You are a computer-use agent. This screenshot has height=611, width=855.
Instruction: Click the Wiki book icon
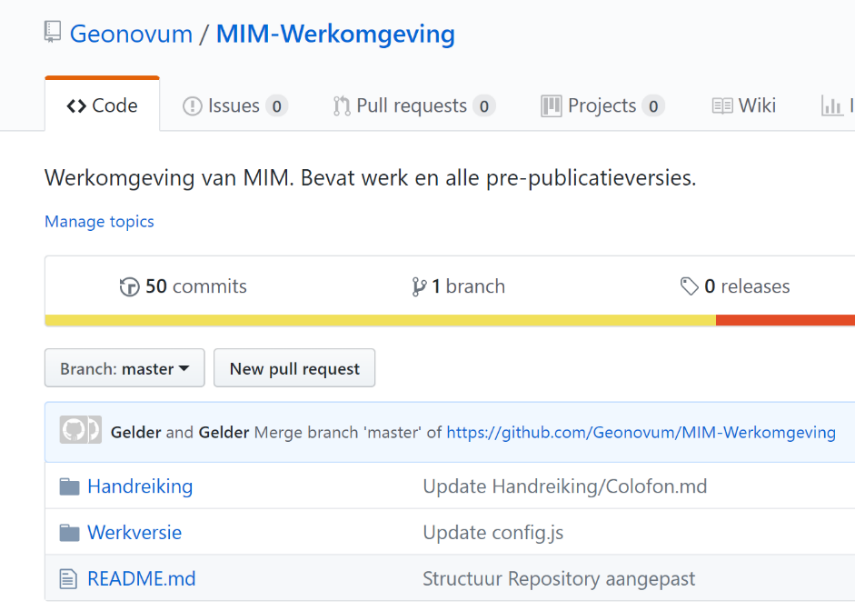[x=722, y=106]
